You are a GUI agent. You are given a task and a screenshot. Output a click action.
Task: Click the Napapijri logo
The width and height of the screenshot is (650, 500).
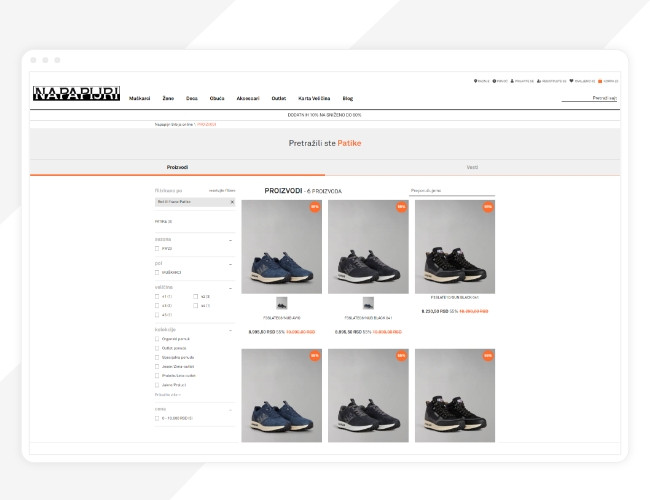point(76,93)
